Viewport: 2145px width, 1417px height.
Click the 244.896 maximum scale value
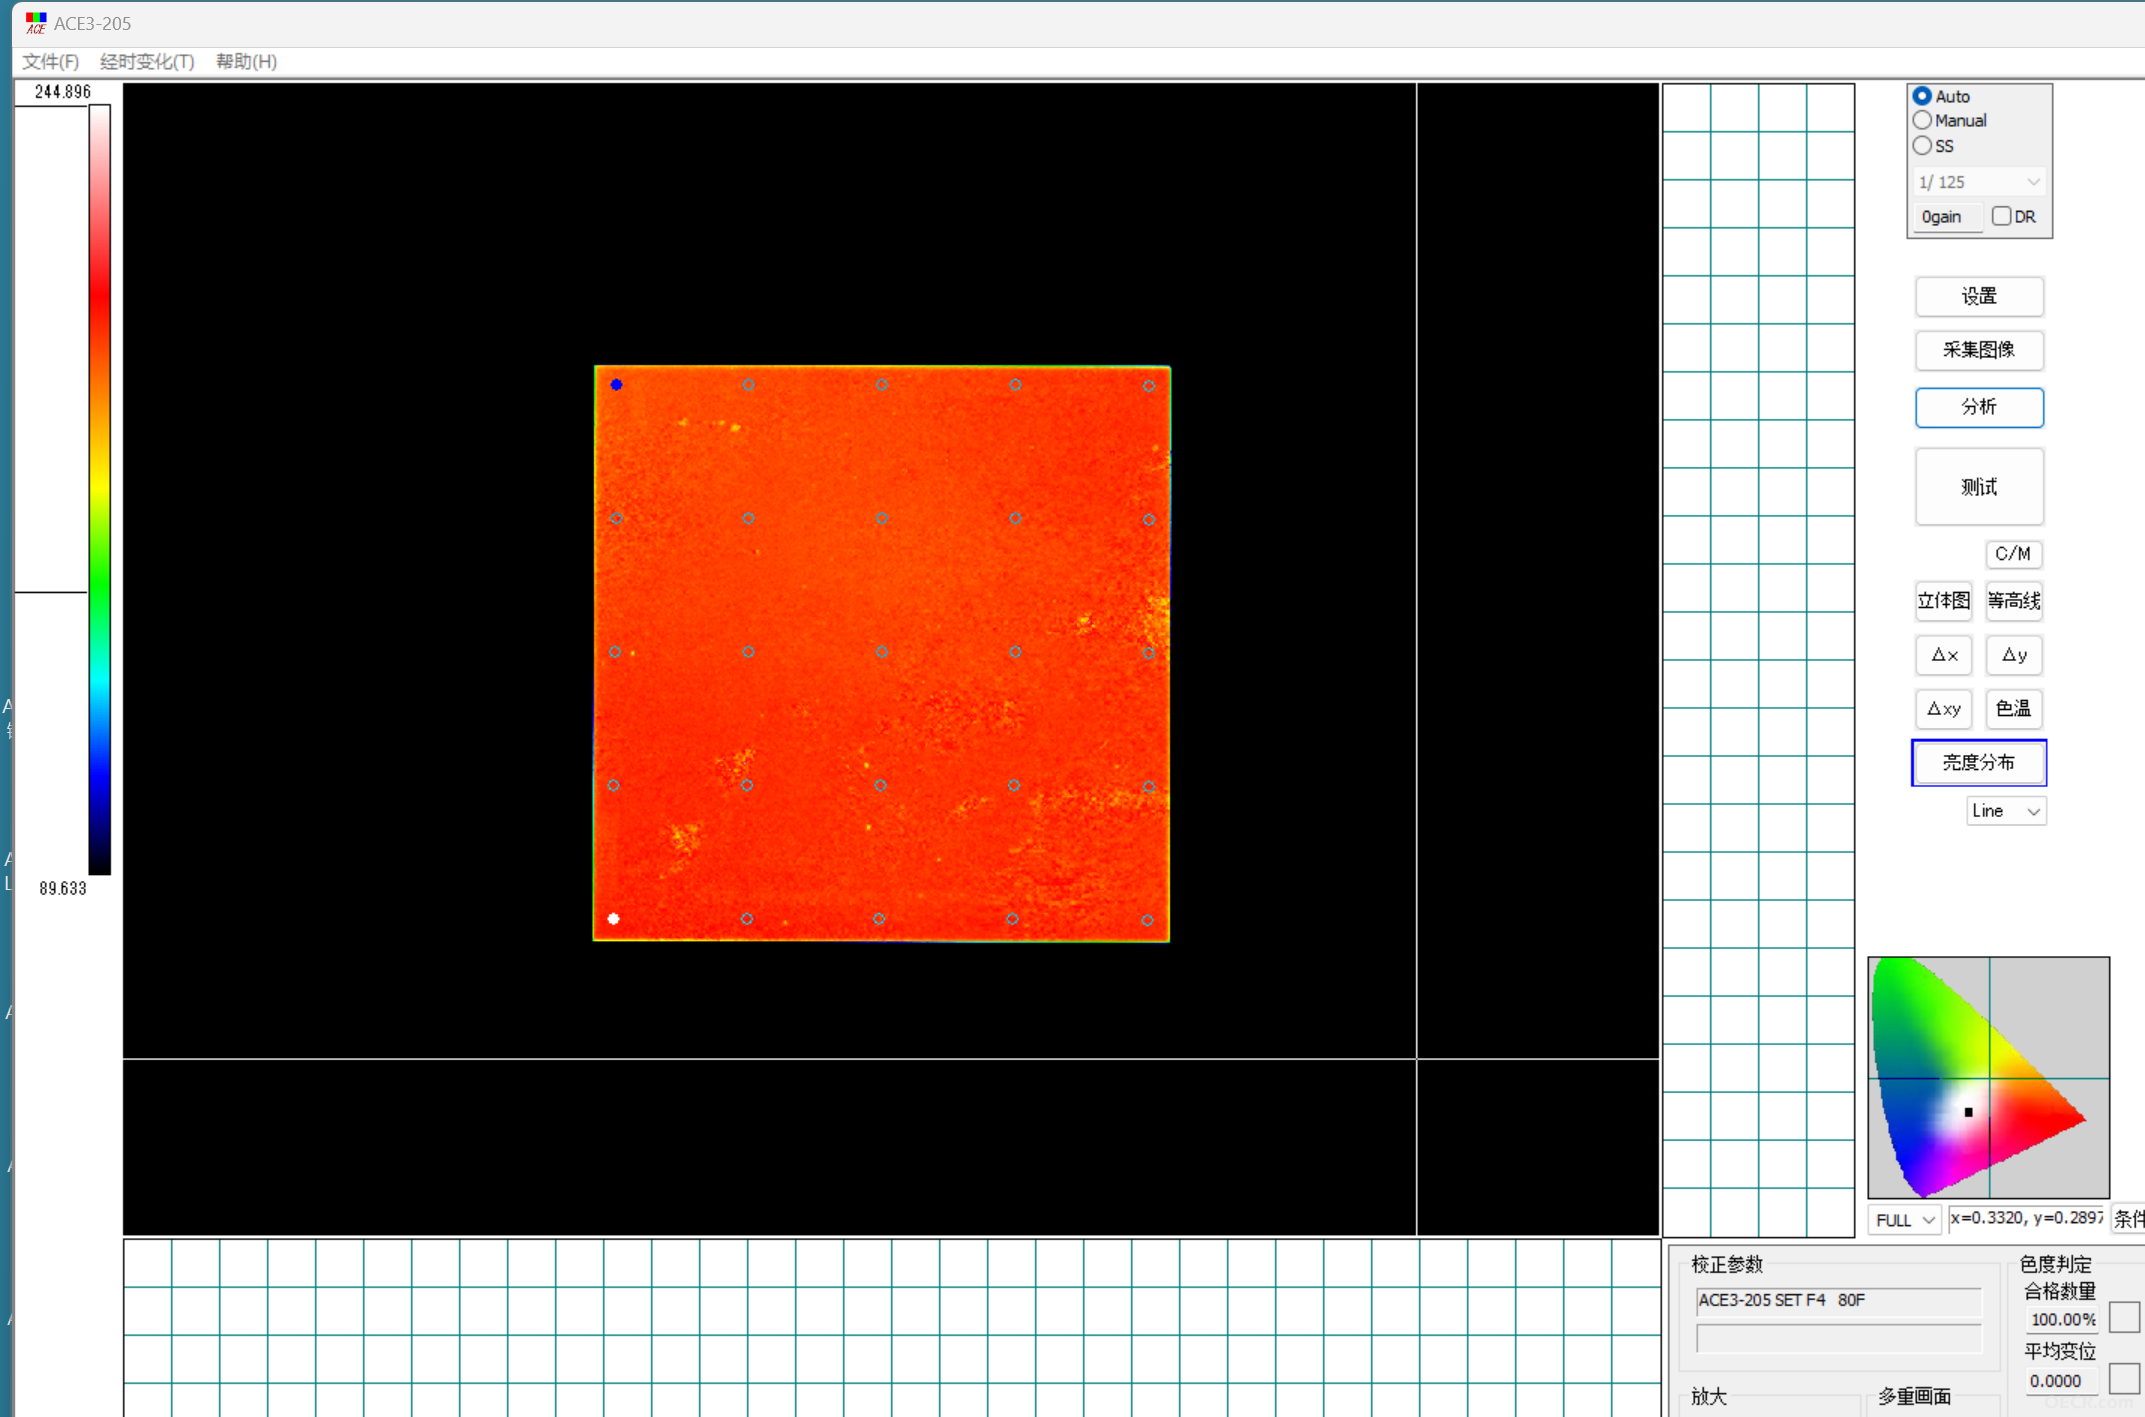pyautogui.click(x=62, y=92)
